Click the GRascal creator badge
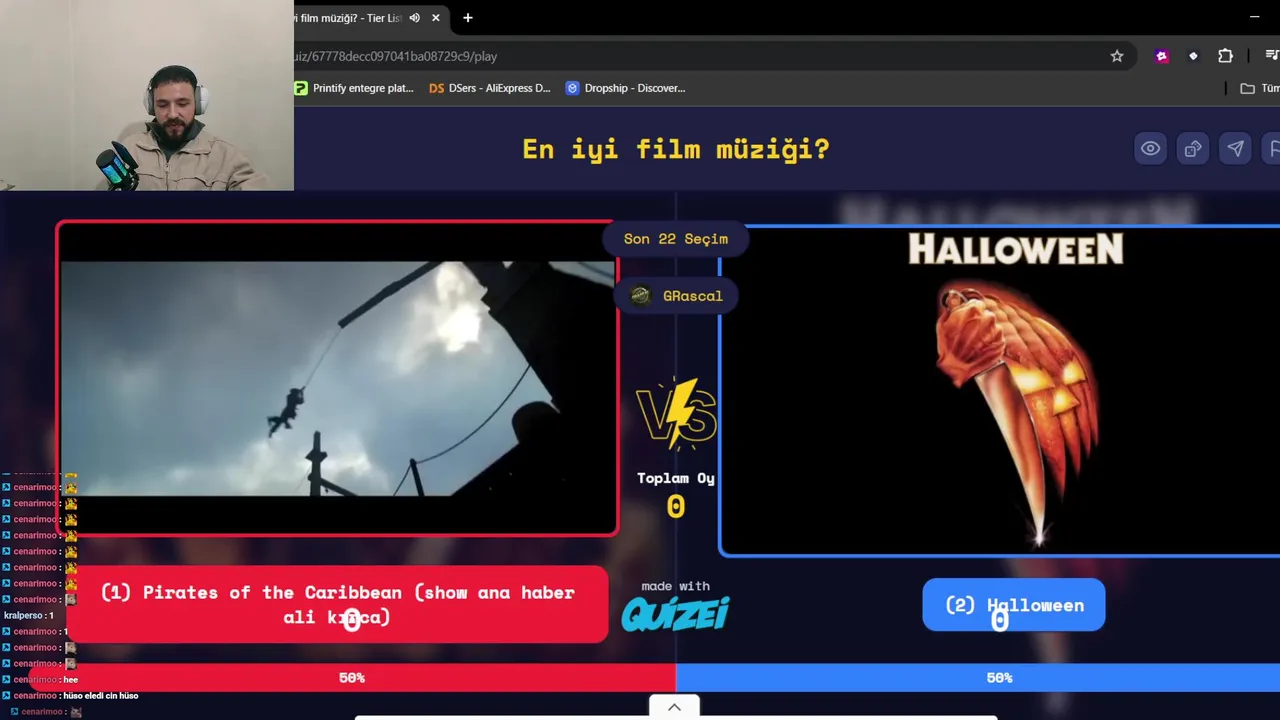 coord(676,296)
